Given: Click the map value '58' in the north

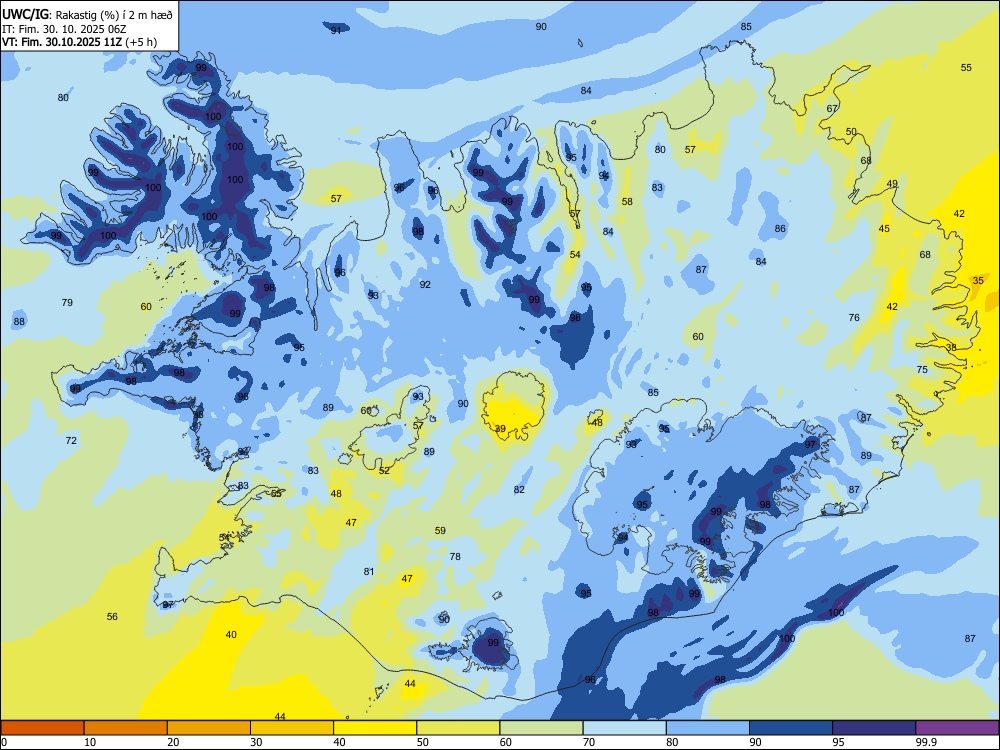Looking at the screenshot, I should pyautogui.click(x=627, y=202).
